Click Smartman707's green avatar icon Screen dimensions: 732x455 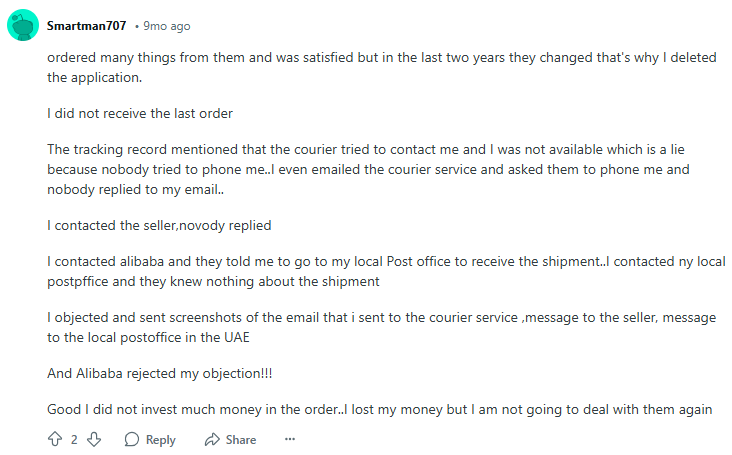click(x=23, y=25)
